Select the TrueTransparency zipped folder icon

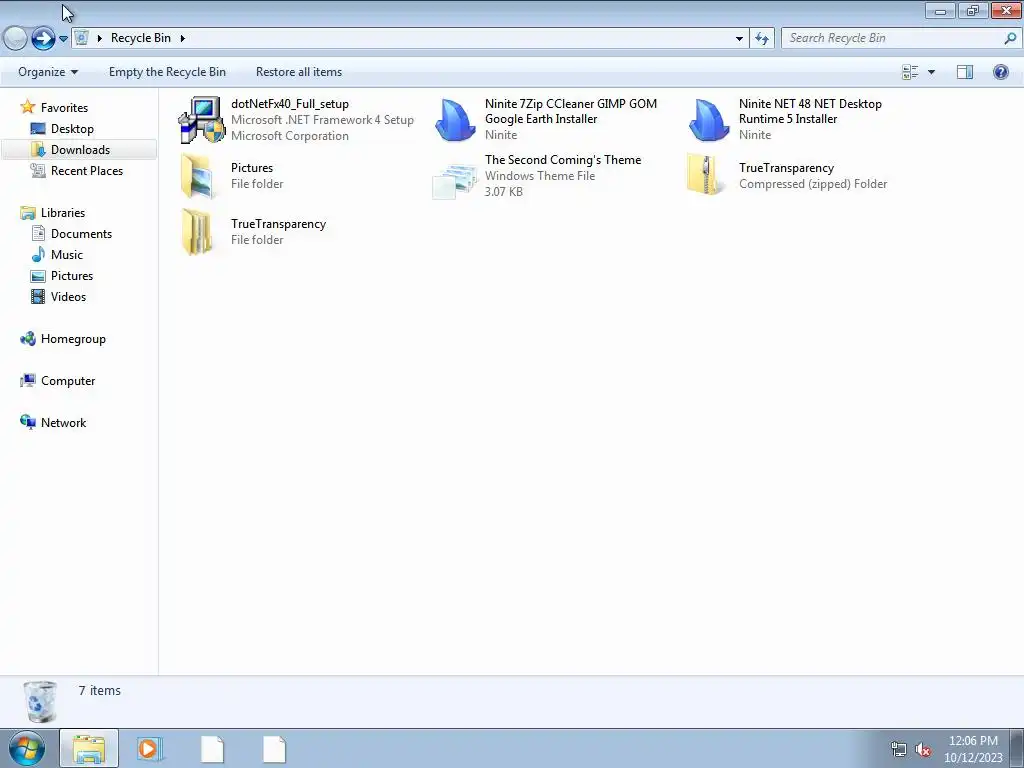[x=705, y=174]
